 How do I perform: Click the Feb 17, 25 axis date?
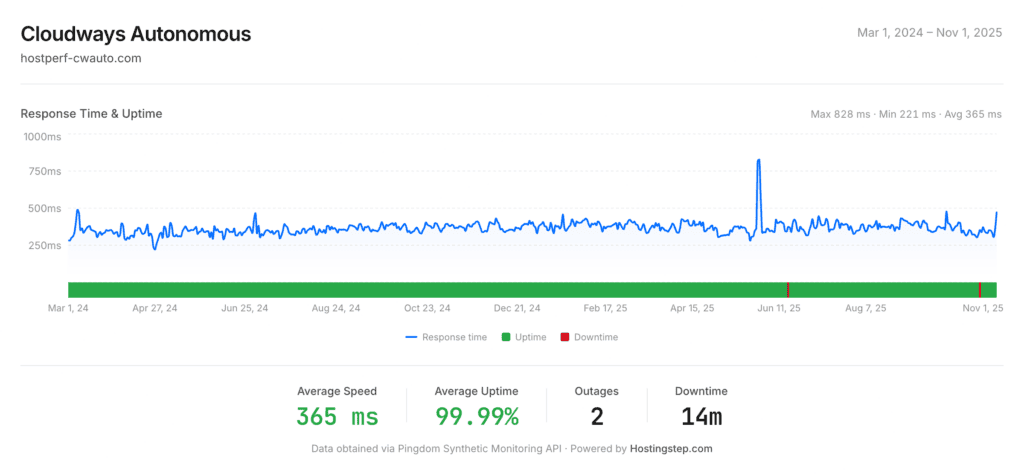605,308
